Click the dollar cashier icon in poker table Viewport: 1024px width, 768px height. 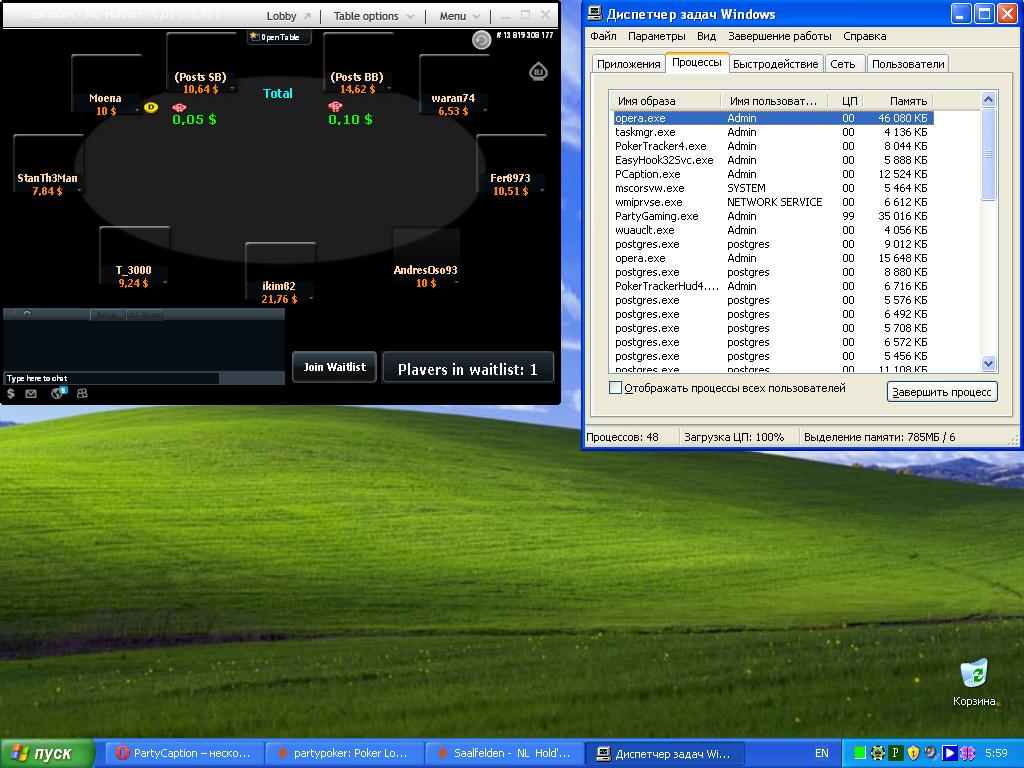[x=10, y=393]
